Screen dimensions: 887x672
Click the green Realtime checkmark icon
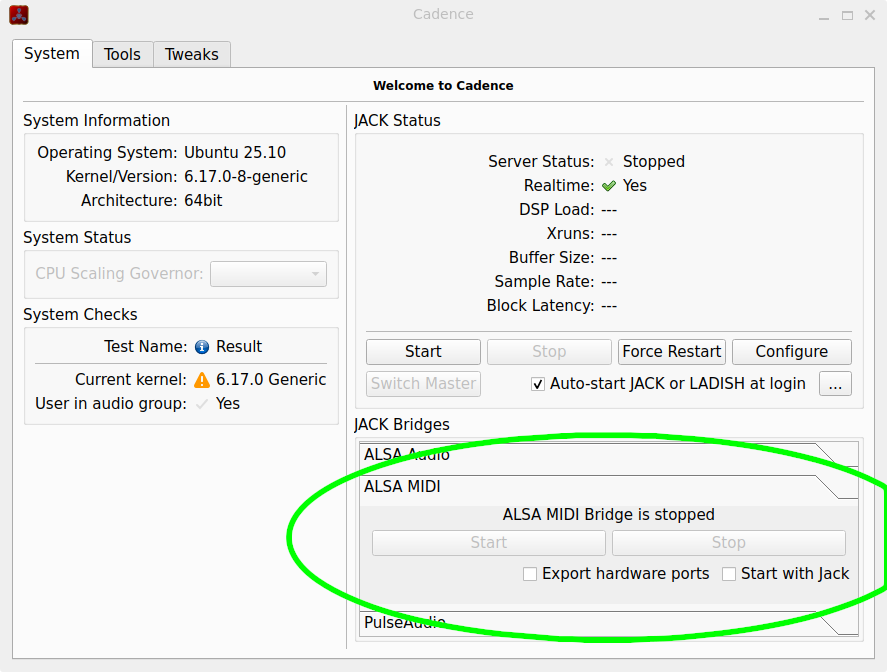click(609, 186)
